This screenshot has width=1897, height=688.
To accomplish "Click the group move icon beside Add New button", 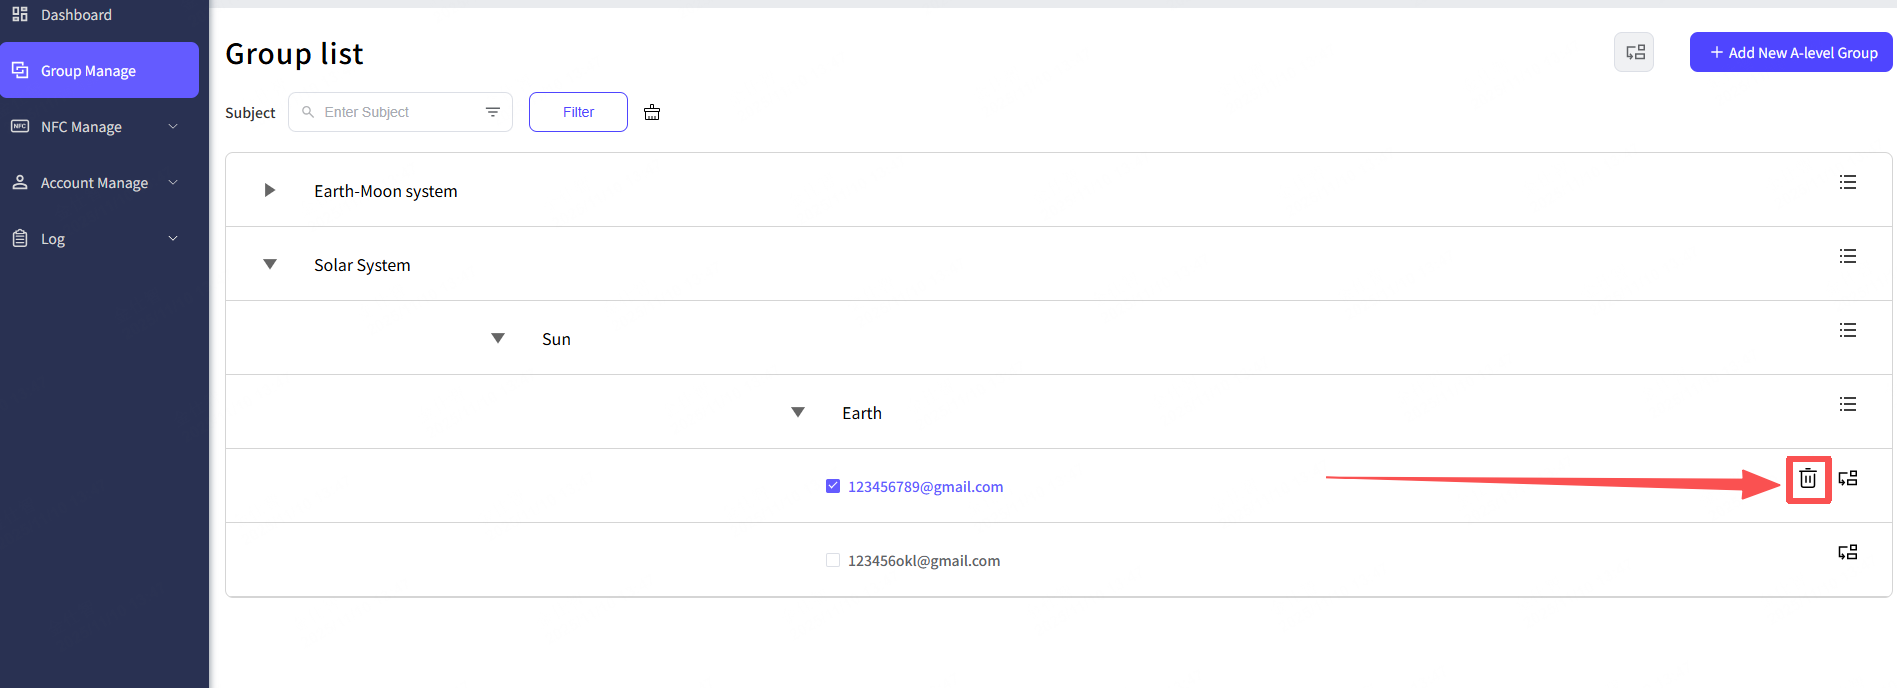I will pyautogui.click(x=1634, y=52).
